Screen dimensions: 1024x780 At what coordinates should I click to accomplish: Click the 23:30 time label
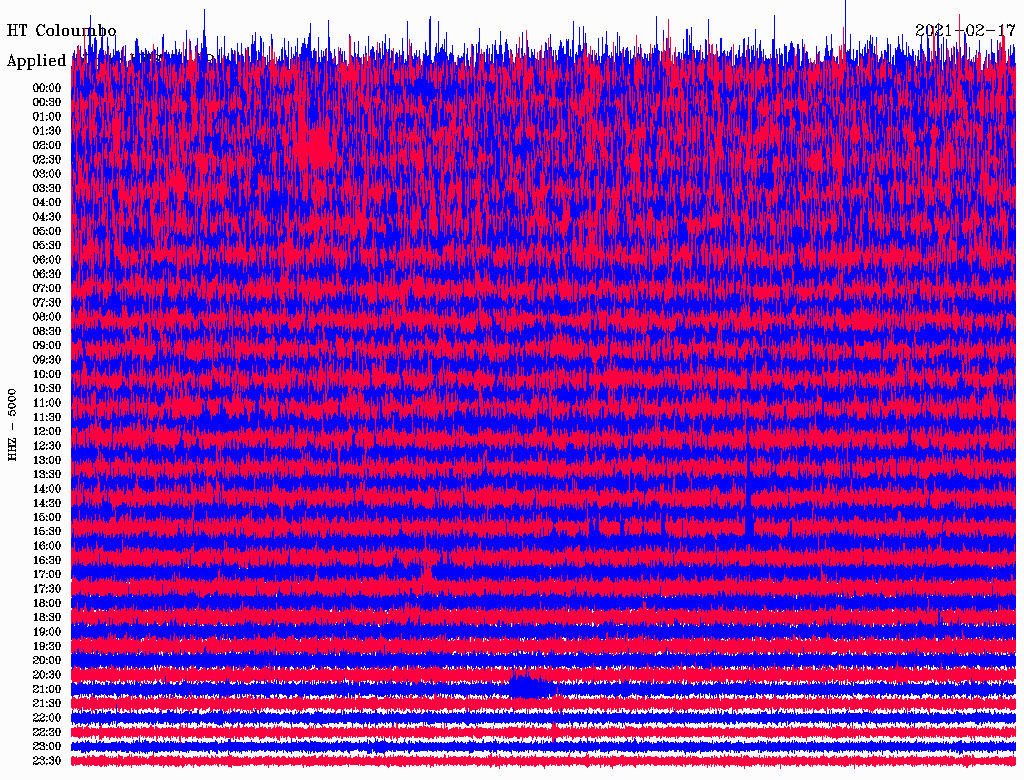(47, 760)
